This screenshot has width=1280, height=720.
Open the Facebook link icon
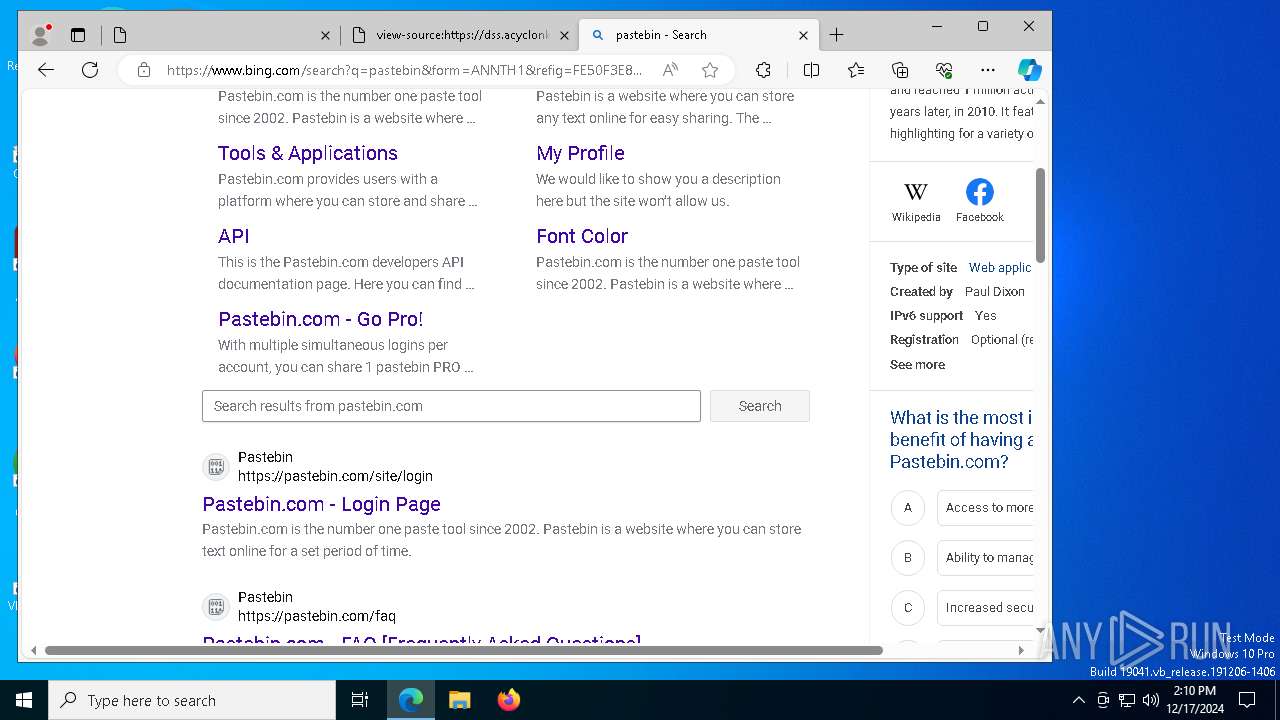pyautogui.click(x=980, y=192)
